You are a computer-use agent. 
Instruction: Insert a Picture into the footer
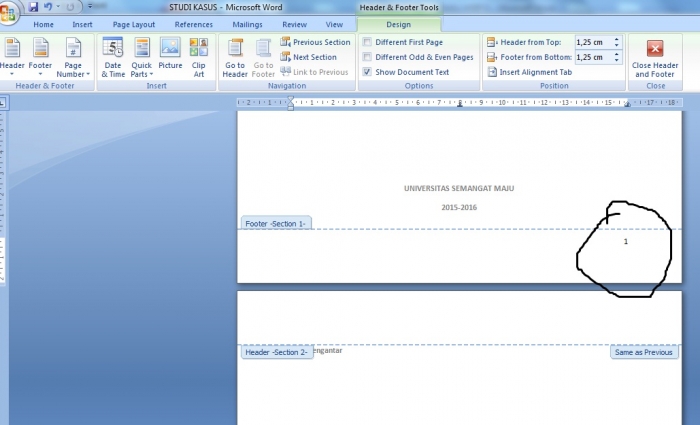point(170,57)
